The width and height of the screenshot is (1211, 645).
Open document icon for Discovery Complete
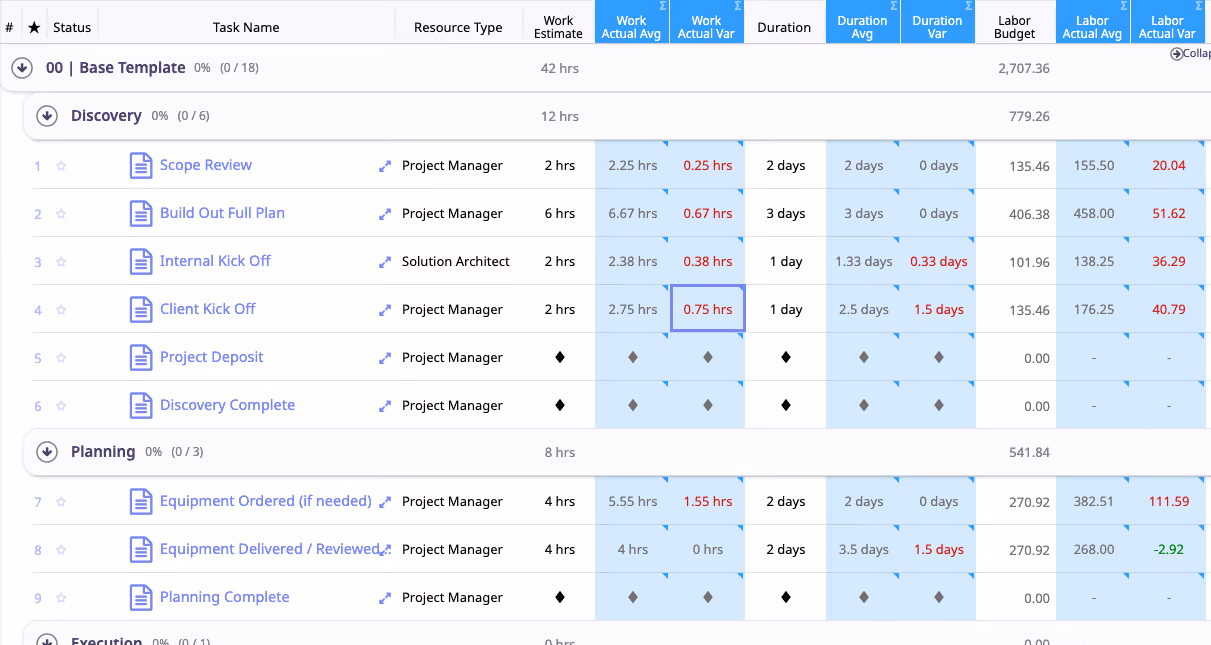pyautogui.click(x=141, y=405)
